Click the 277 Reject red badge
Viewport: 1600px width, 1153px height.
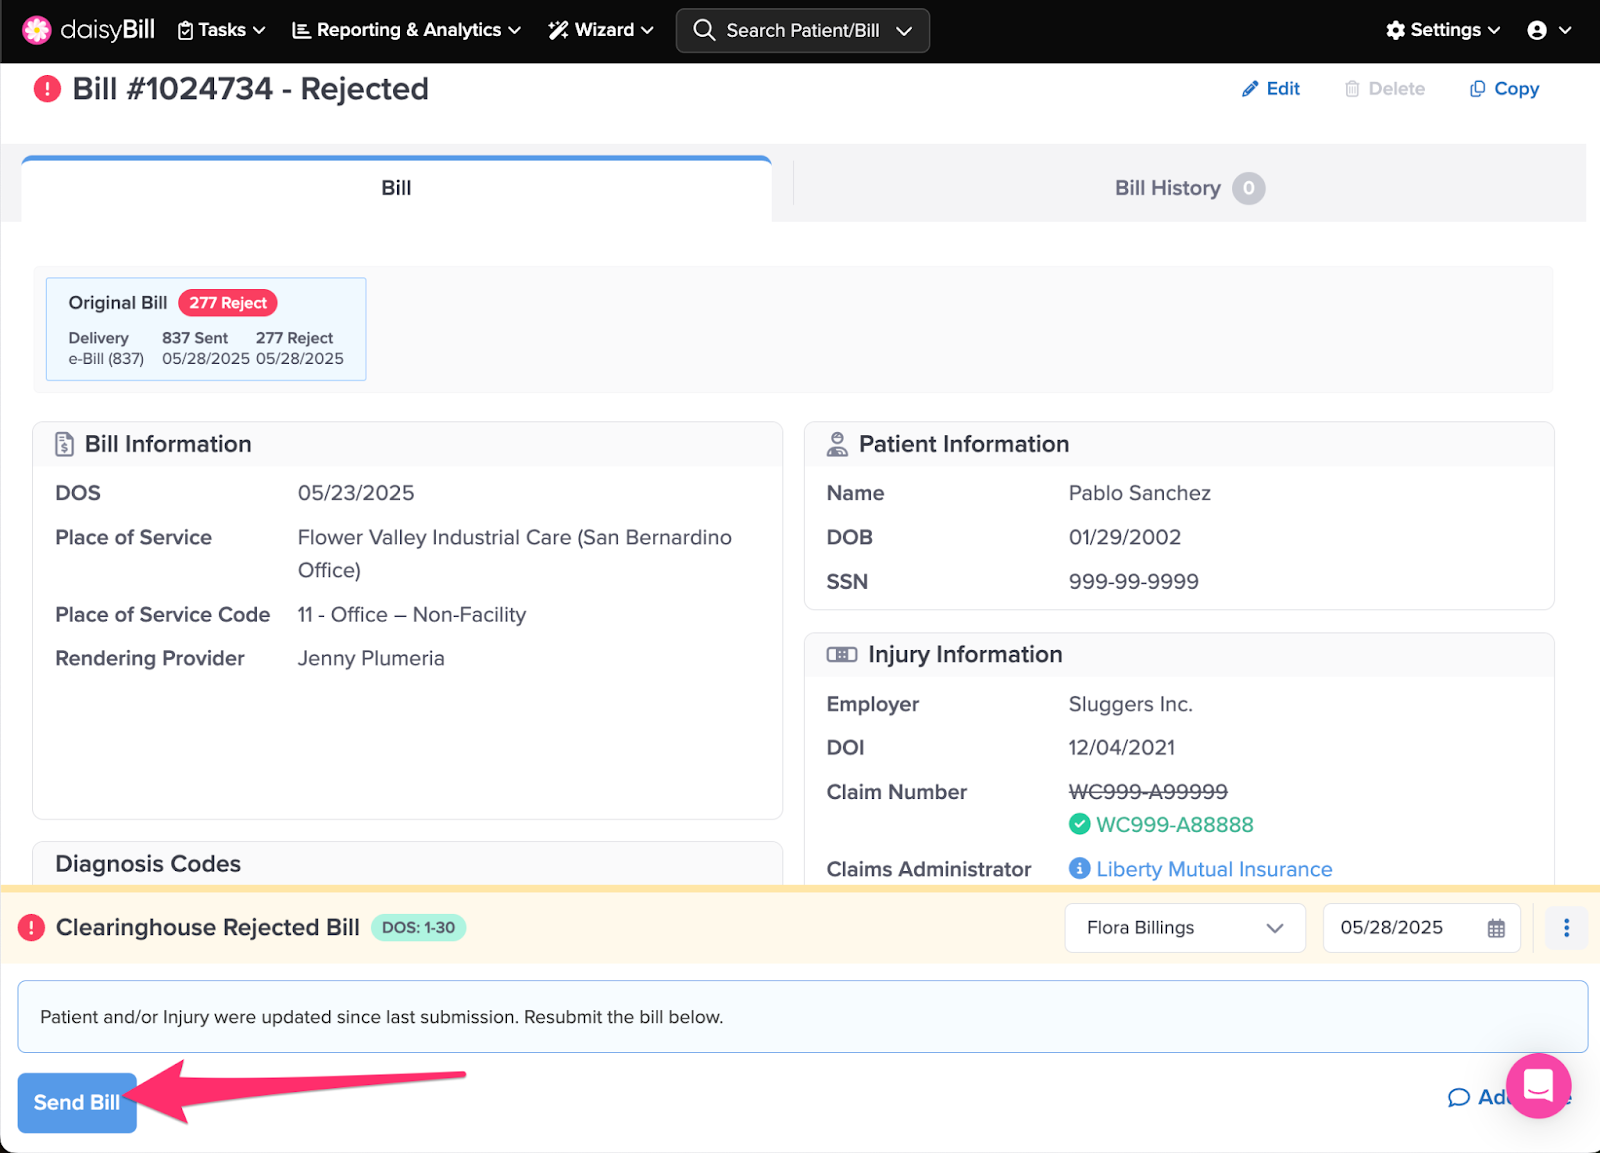point(228,303)
